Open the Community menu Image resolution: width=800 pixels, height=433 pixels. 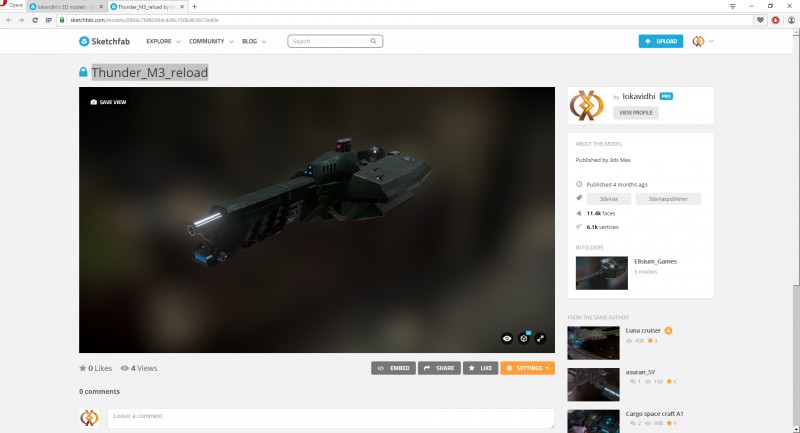tap(211, 41)
